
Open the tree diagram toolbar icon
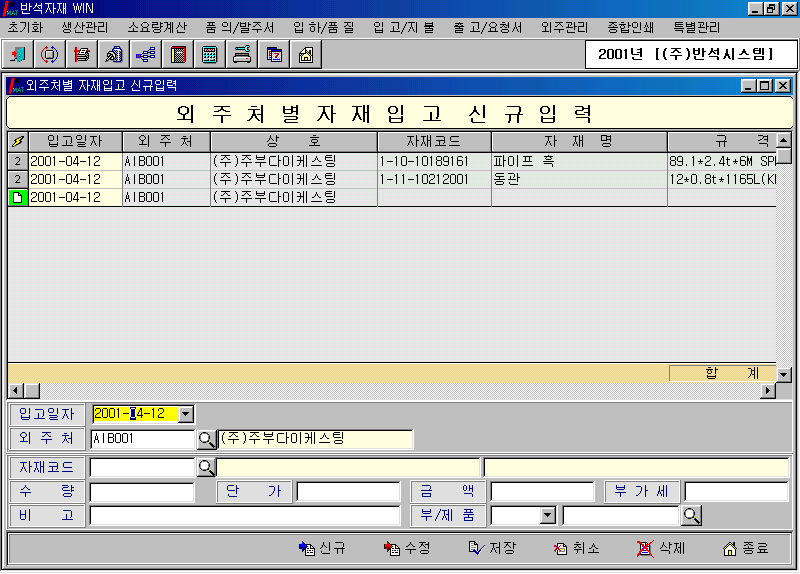[146, 55]
